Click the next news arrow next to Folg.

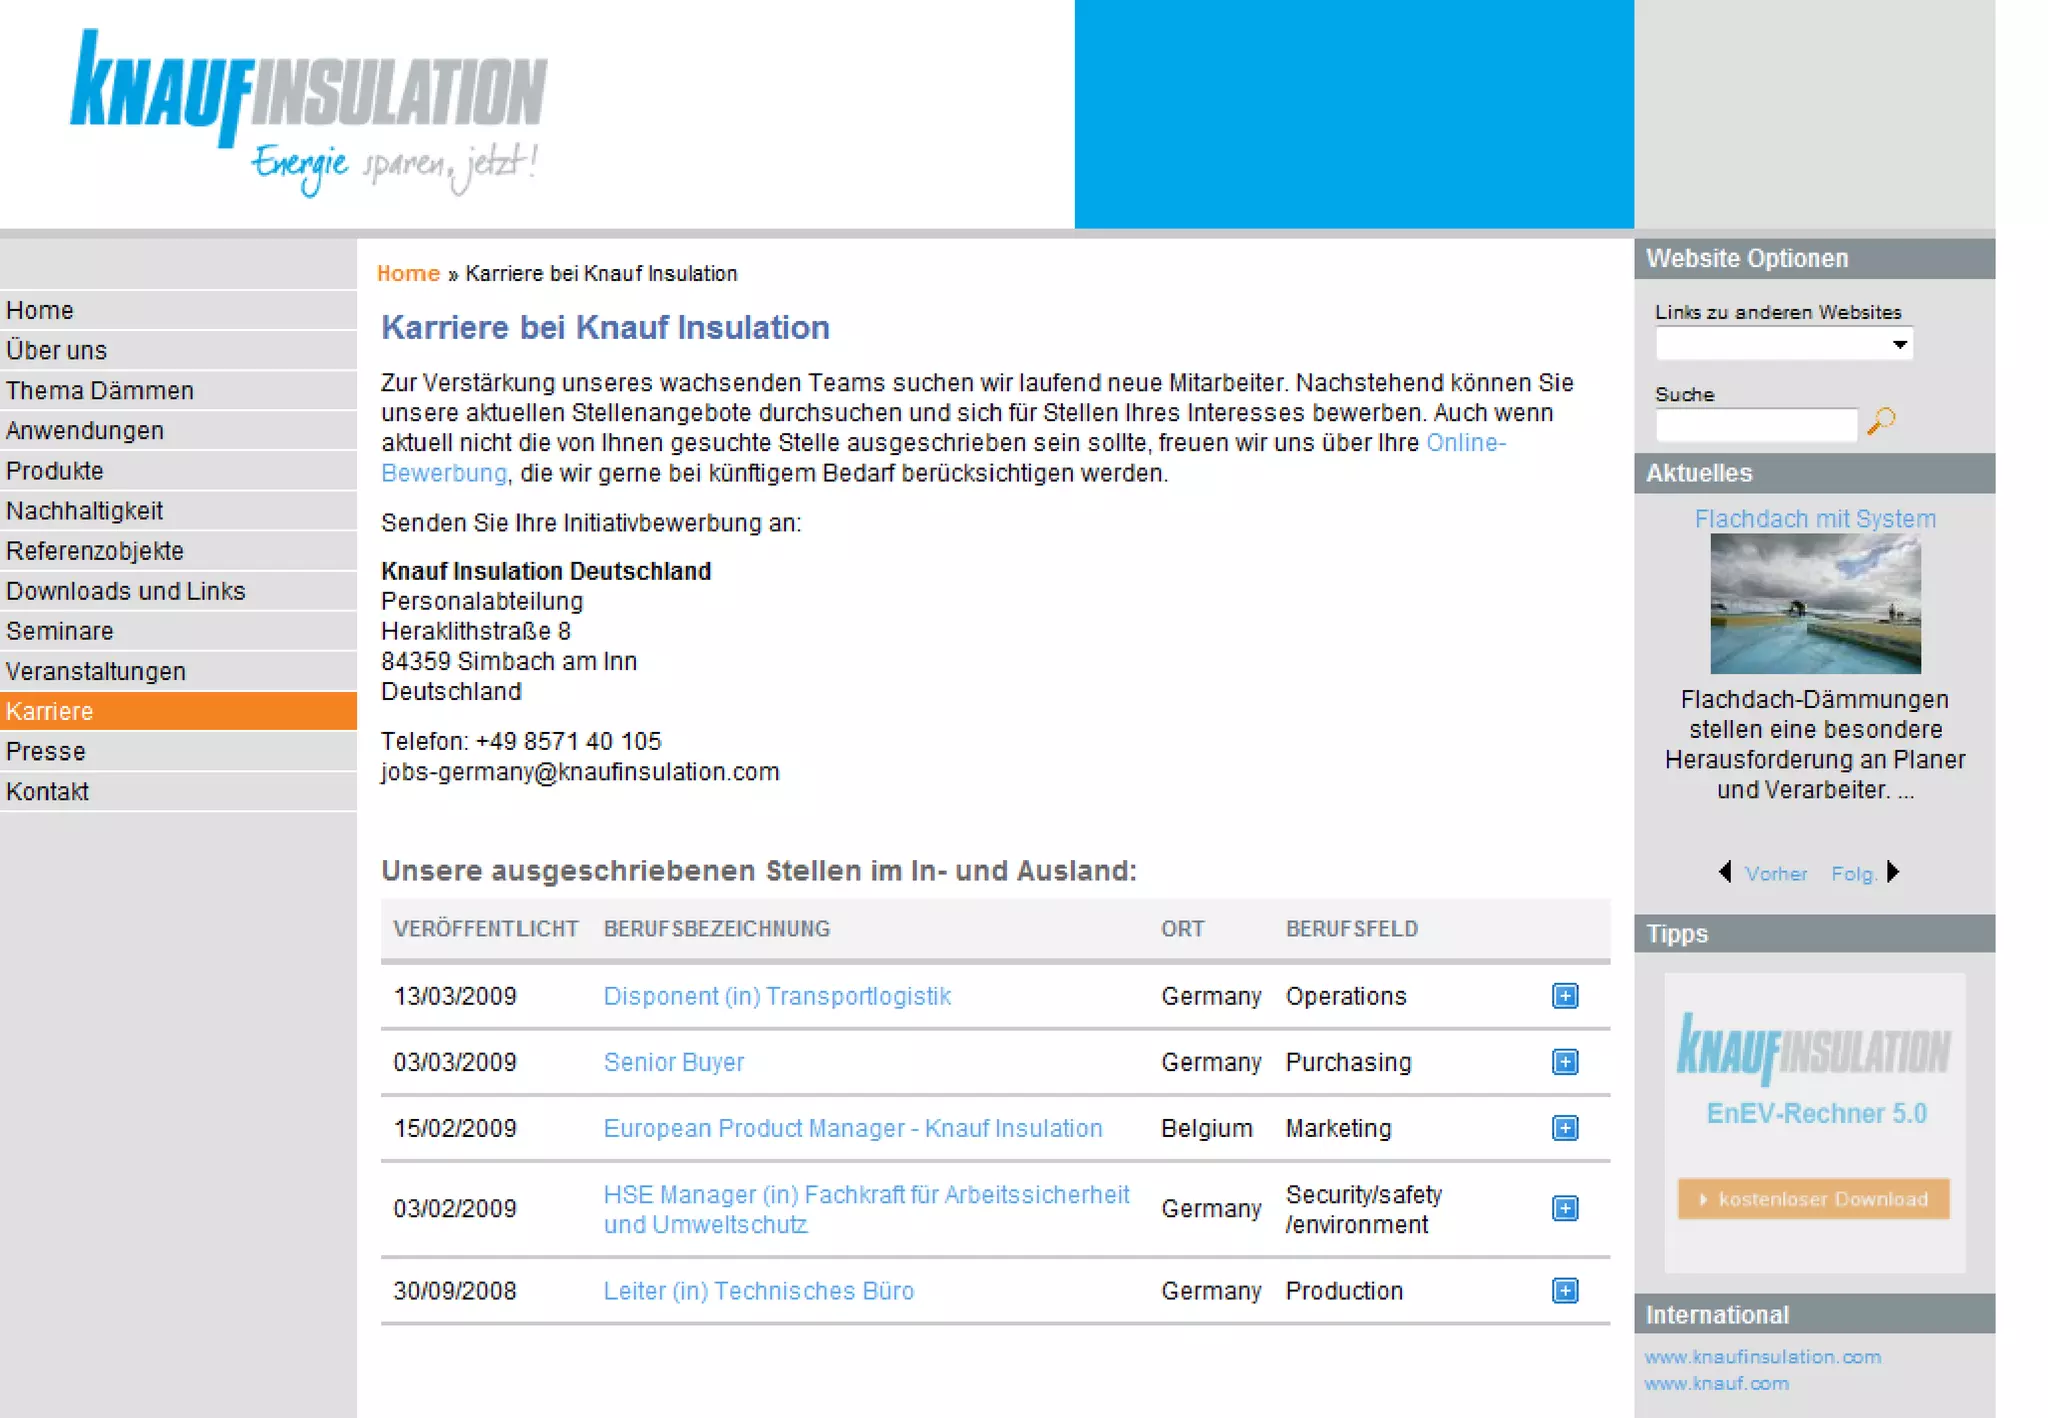[1892, 872]
